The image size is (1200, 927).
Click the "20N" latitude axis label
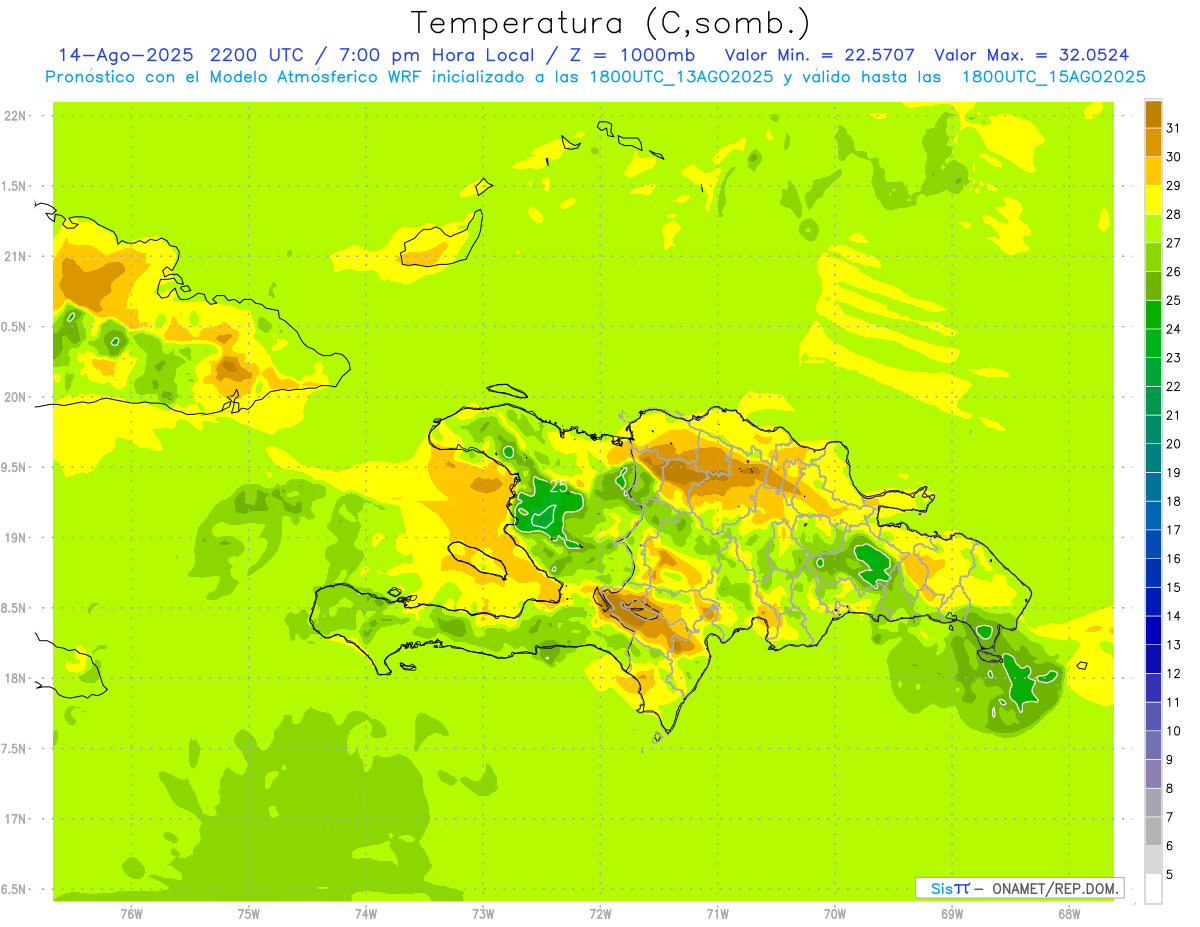(x=16, y=397)
